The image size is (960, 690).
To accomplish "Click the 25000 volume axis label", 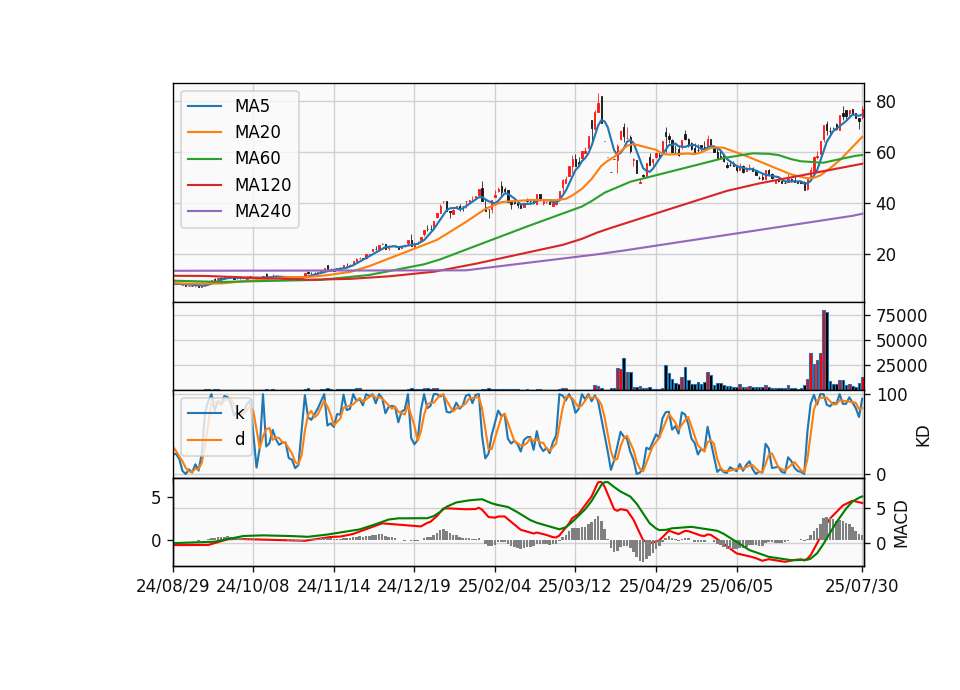I will point(902,366).
